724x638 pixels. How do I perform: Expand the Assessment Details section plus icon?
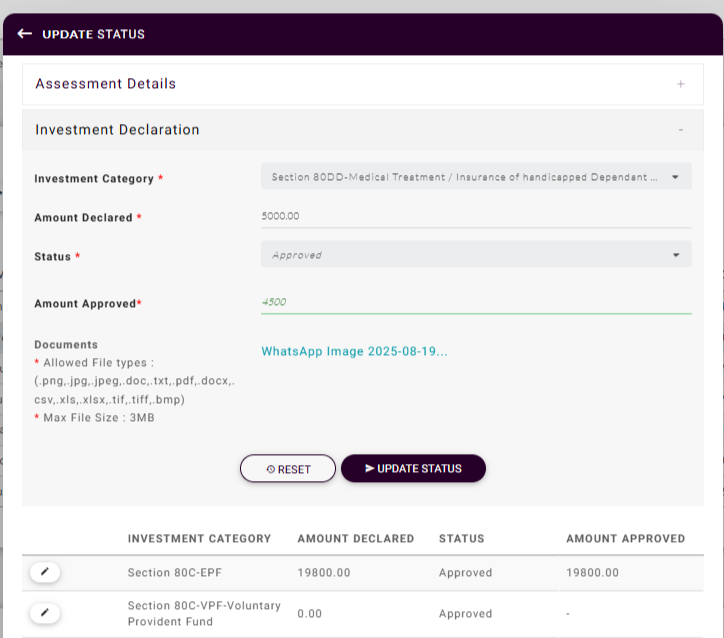point(681,85)
